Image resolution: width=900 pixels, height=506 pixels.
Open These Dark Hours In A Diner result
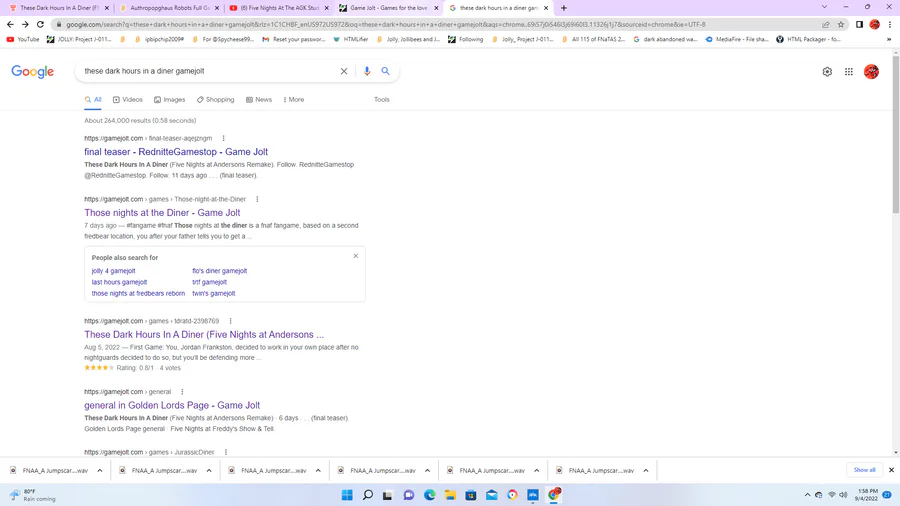pos(204,334)
